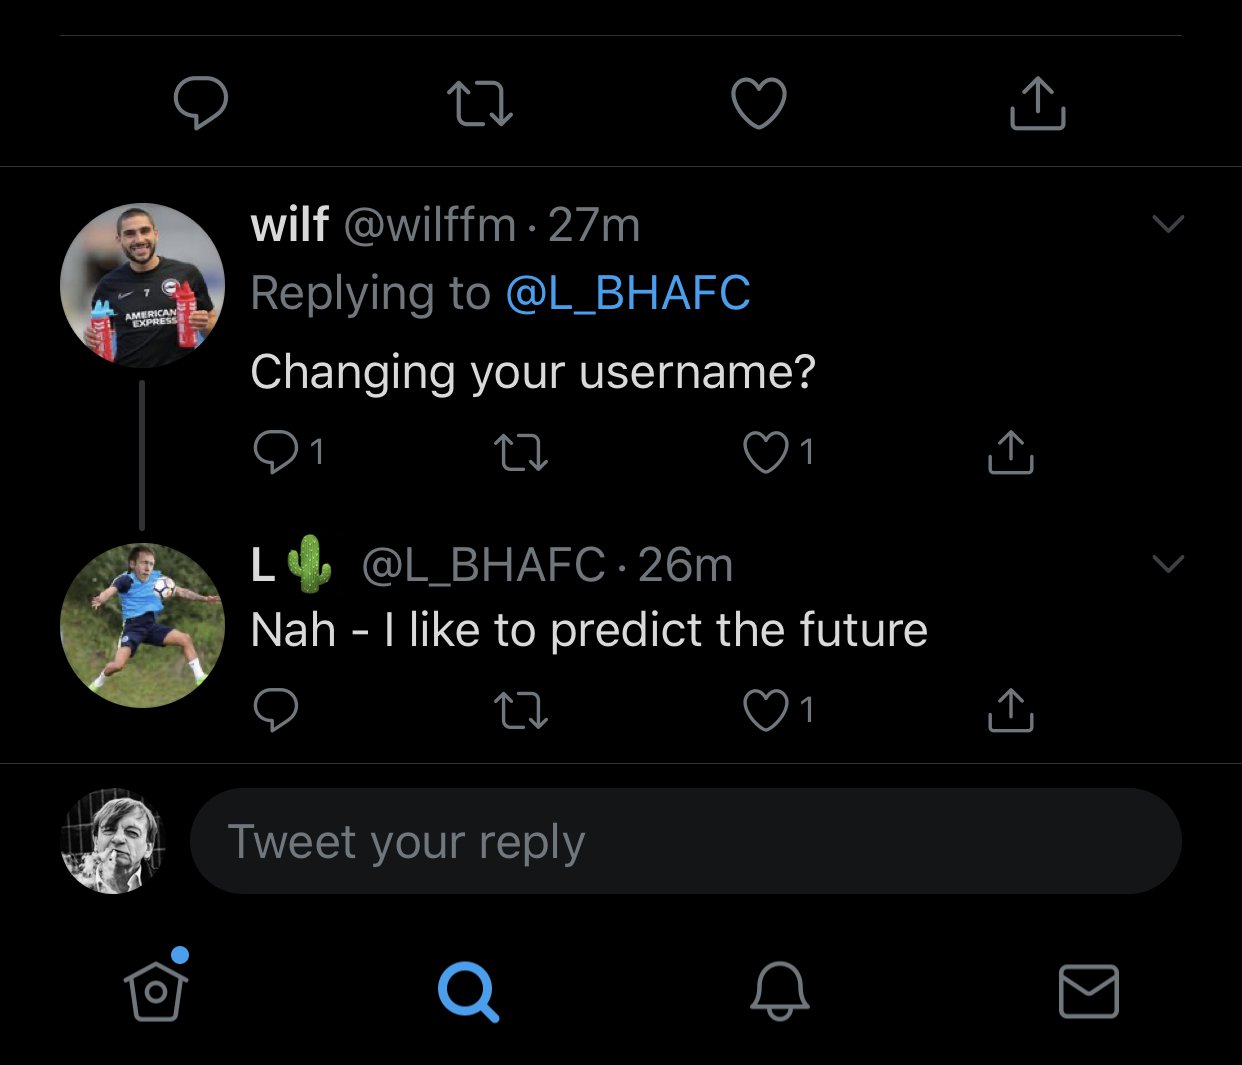1242x1065 pixels.
Task: Like wilf's 'Changing your username?' tweet
Action: pos(766,452)
